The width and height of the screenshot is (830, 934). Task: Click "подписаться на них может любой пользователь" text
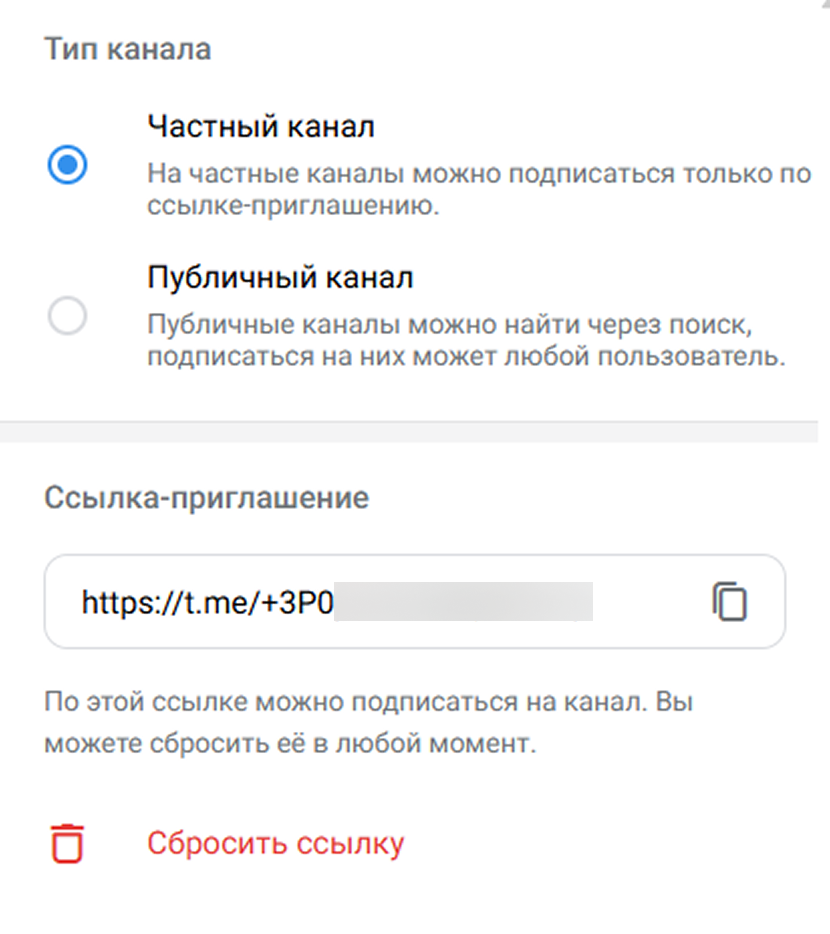point(465,357)
